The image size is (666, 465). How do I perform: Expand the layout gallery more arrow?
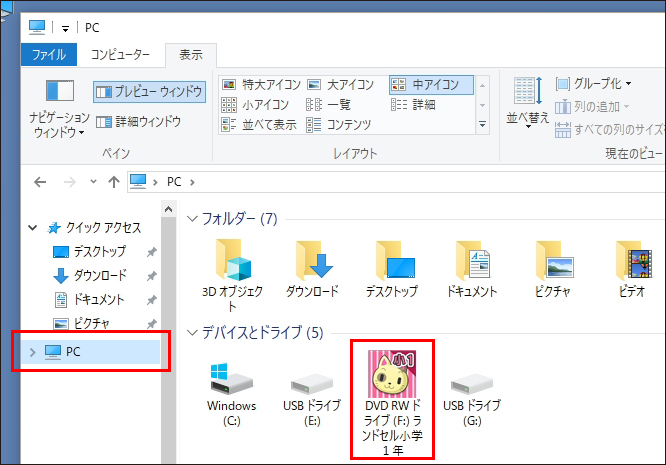point(483,124)
